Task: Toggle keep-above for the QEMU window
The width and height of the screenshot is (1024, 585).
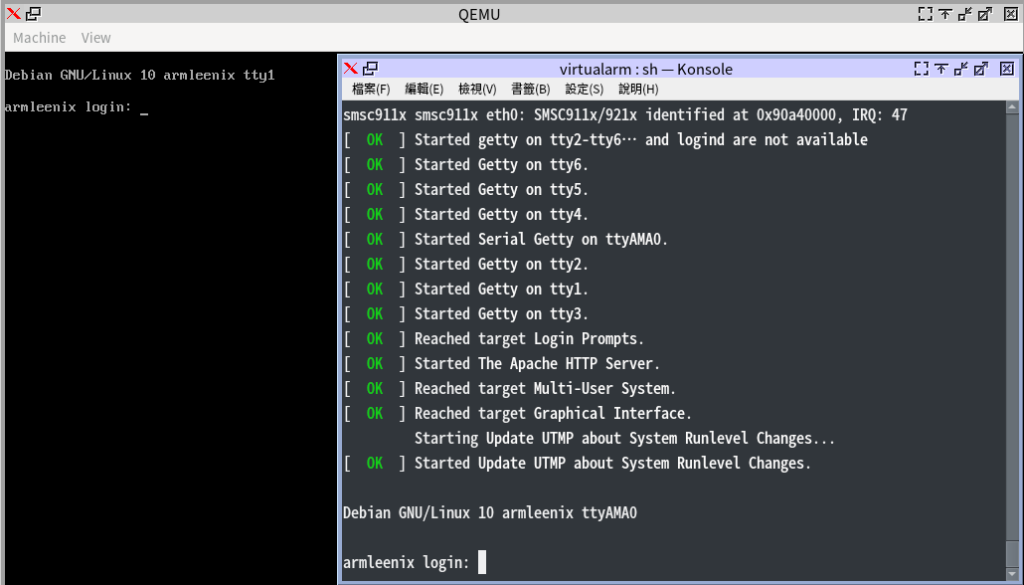Action: click(x=946, y=14)
